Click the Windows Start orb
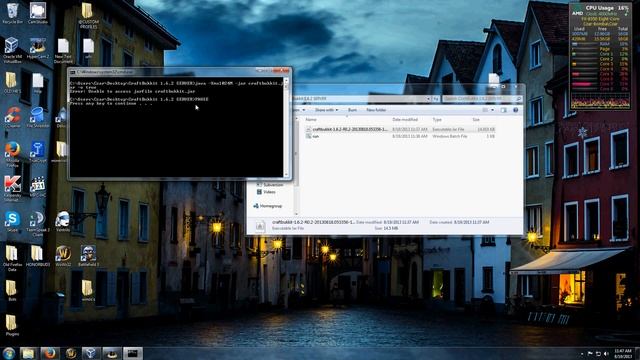This screenshot has height=360, width=640. 9,353
